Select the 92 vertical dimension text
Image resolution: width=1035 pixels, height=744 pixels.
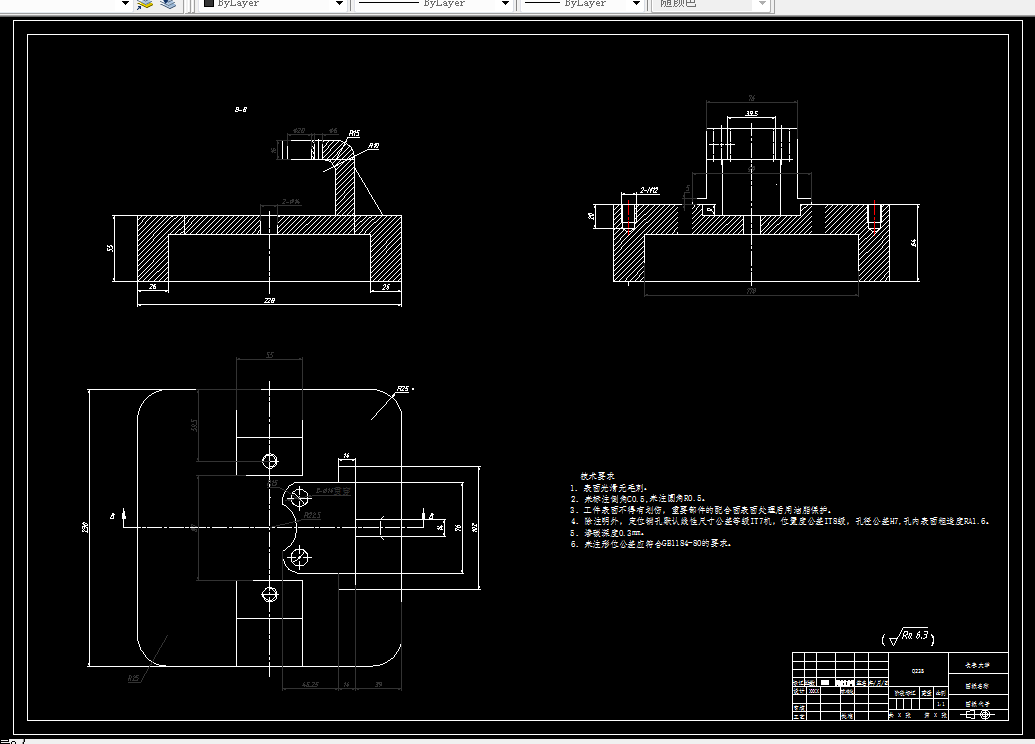tap(475, 527)
